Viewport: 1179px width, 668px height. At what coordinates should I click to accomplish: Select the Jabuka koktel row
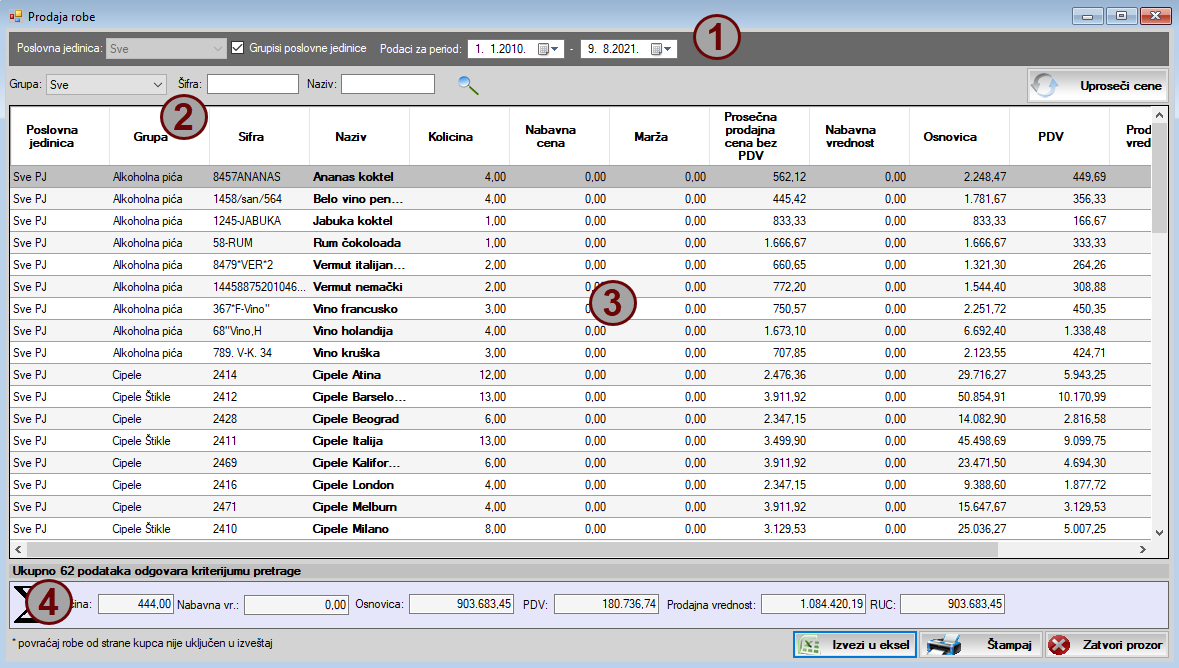(x=580, y=220)
